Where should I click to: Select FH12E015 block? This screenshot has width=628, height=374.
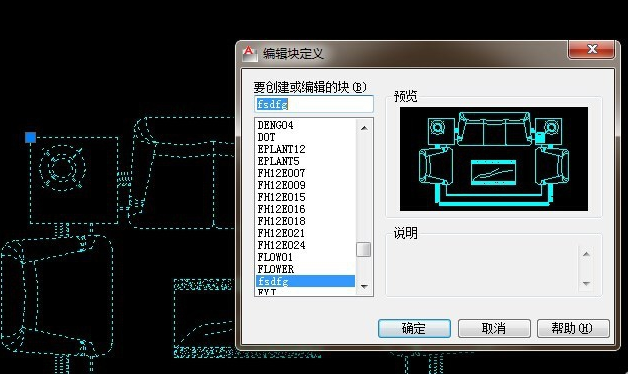click(305, 197)
